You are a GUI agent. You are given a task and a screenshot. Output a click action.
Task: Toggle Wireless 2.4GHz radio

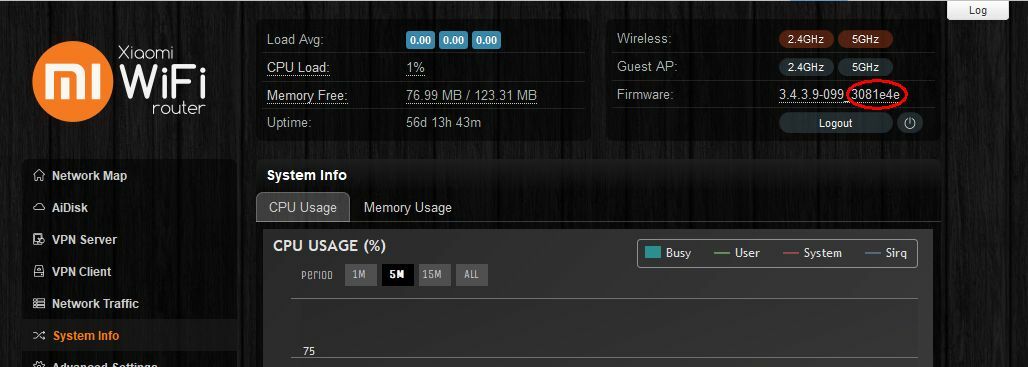(806, 39)
